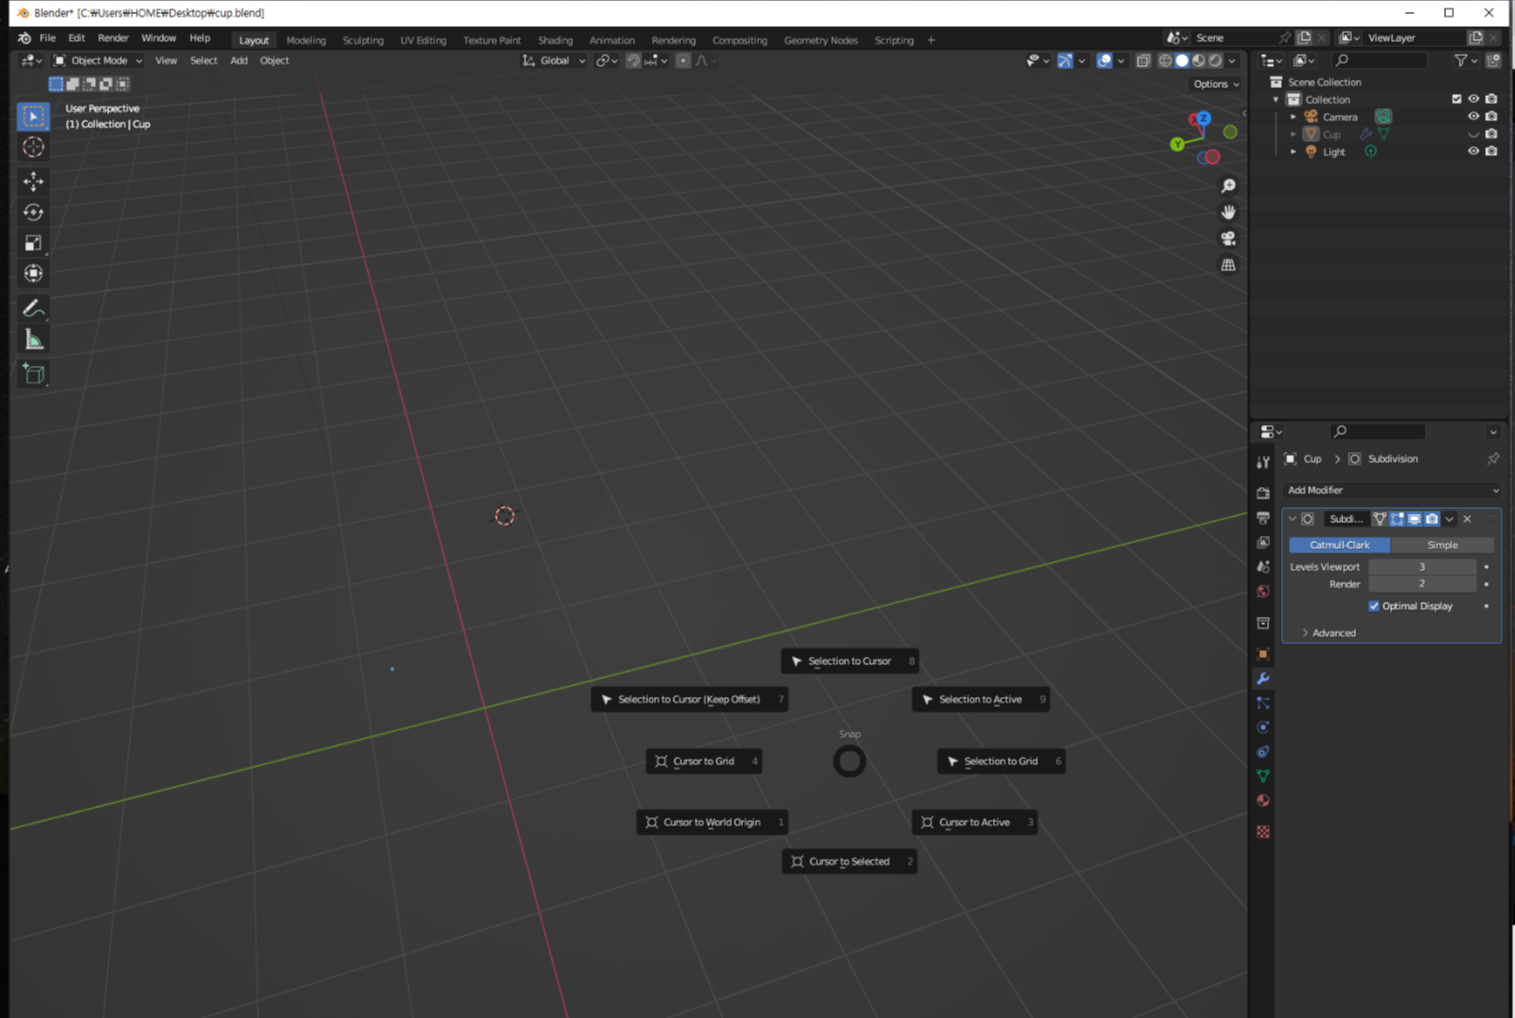Select the Add Cube tool
The width and height of the screenshot is (1515, 1018).
coord(33,374)
